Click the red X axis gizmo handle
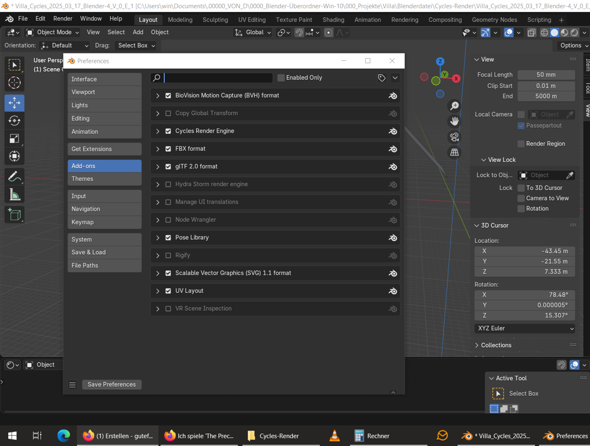Viewport: 590px width, 446px height. click(456, 78)
